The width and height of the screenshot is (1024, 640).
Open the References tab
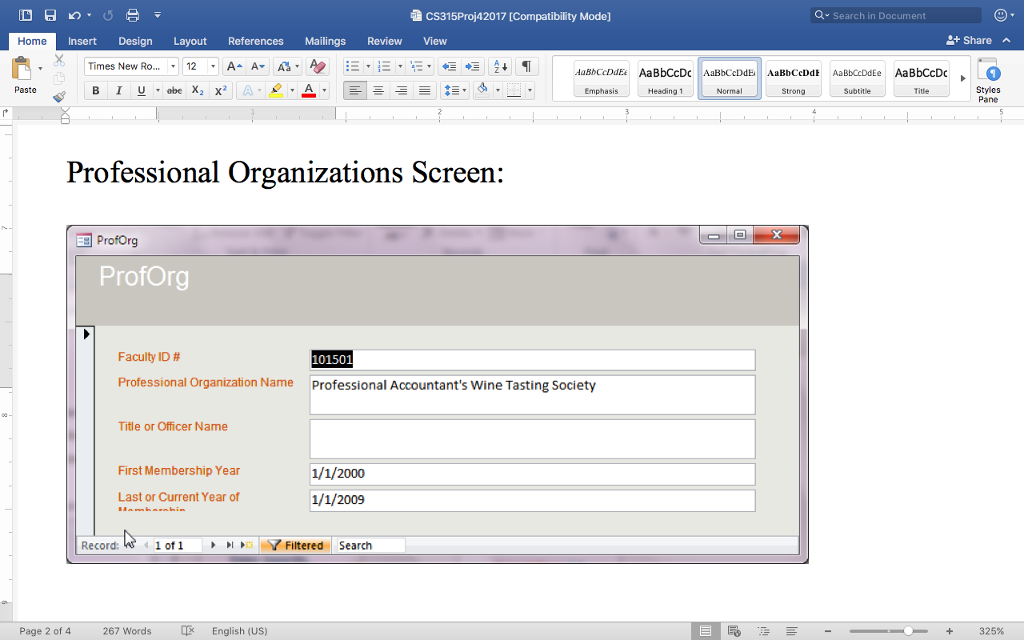click(255, 41)
